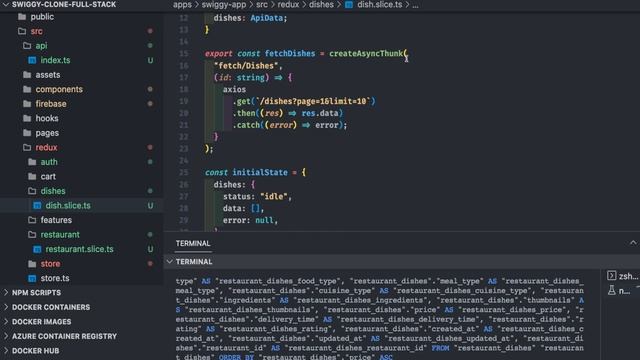The image size is (640, 360).
Task: Click the TypeScript icon beside restaurant.slice.ts
Action: (x=37, y=249)
